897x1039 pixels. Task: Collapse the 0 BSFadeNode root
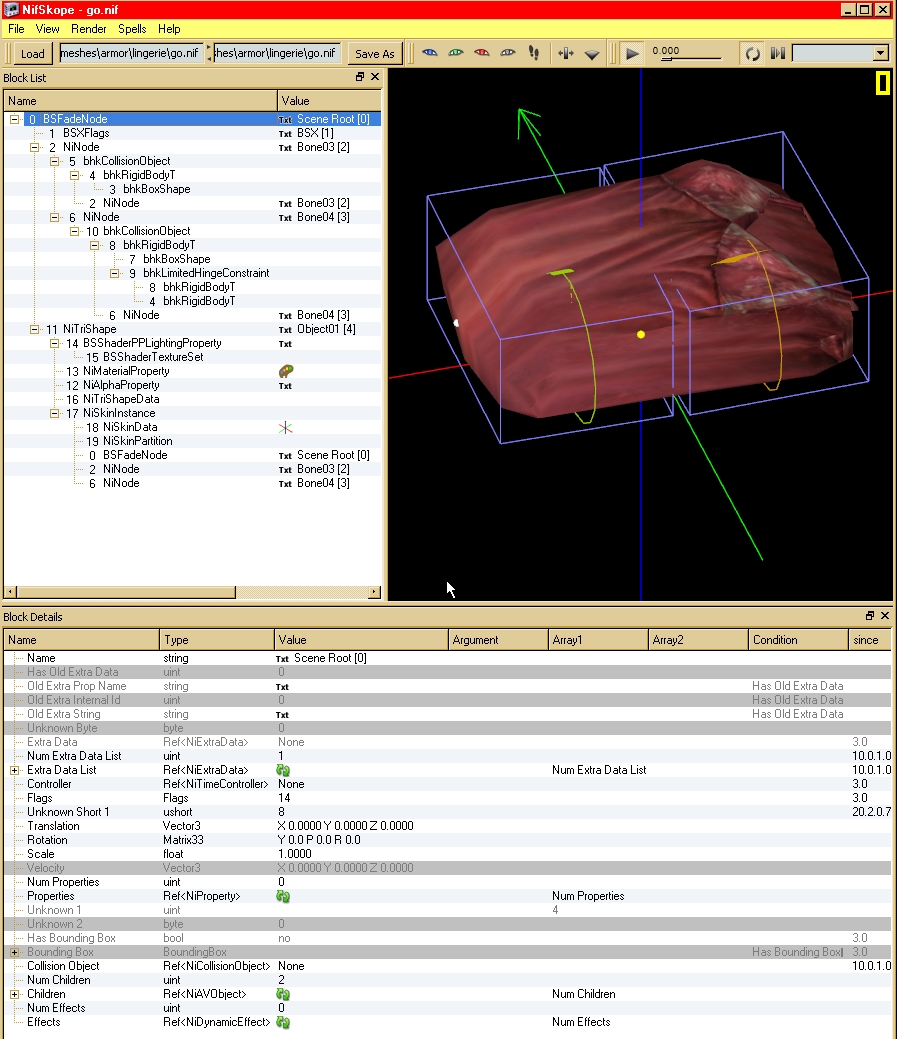pos(14,119)
